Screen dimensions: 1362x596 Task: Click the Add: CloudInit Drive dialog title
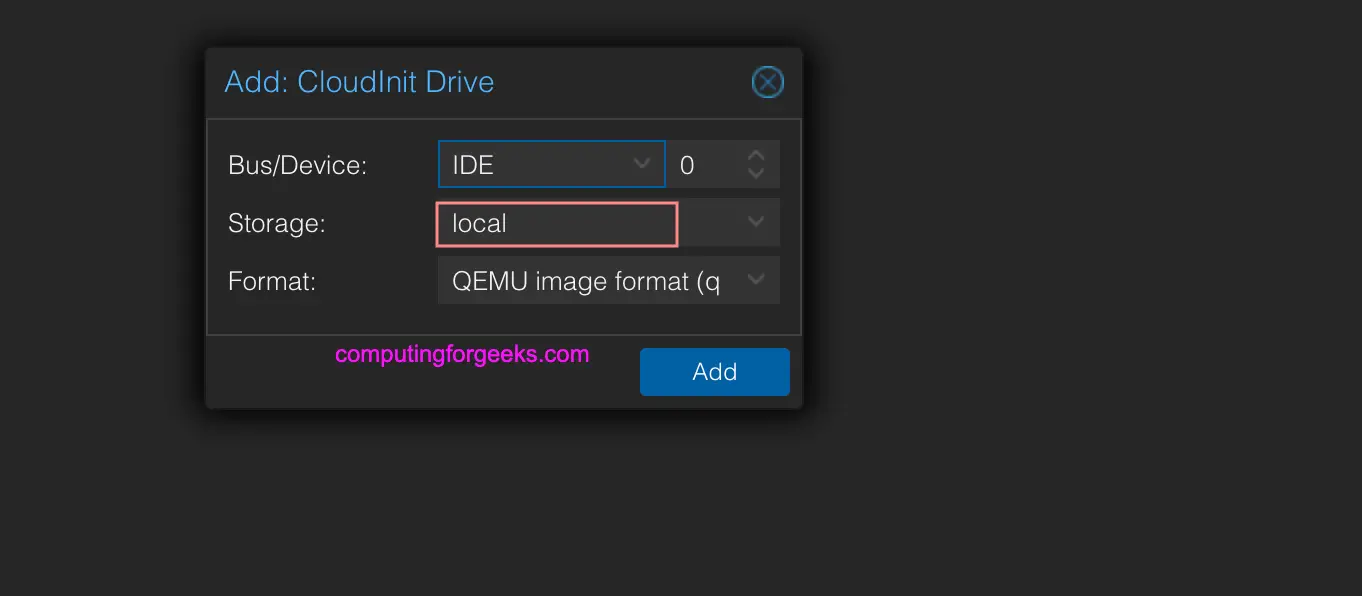[359, 82]
